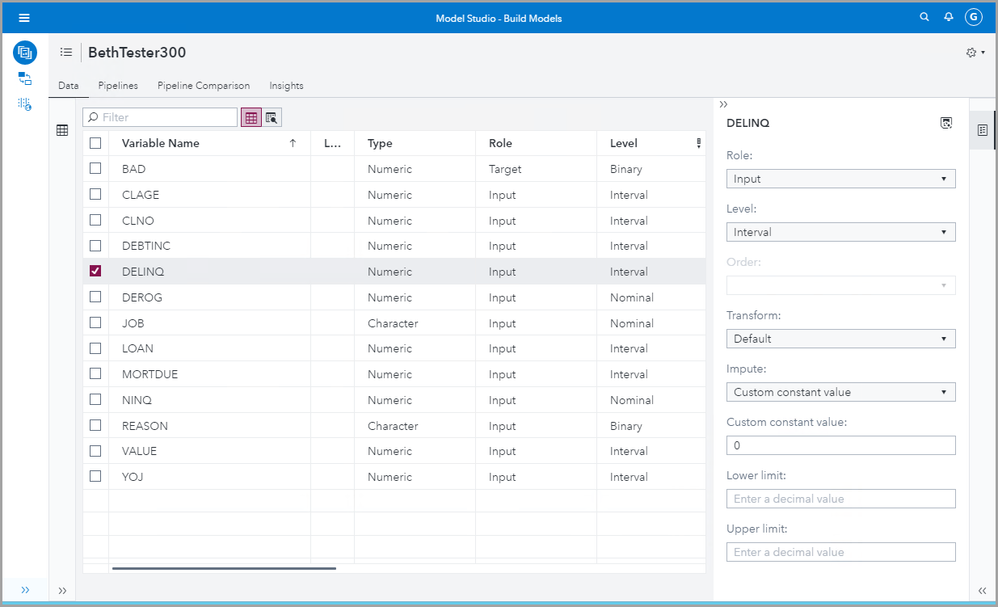Open the hamburger menu in the title bar

tap(24, 18)
